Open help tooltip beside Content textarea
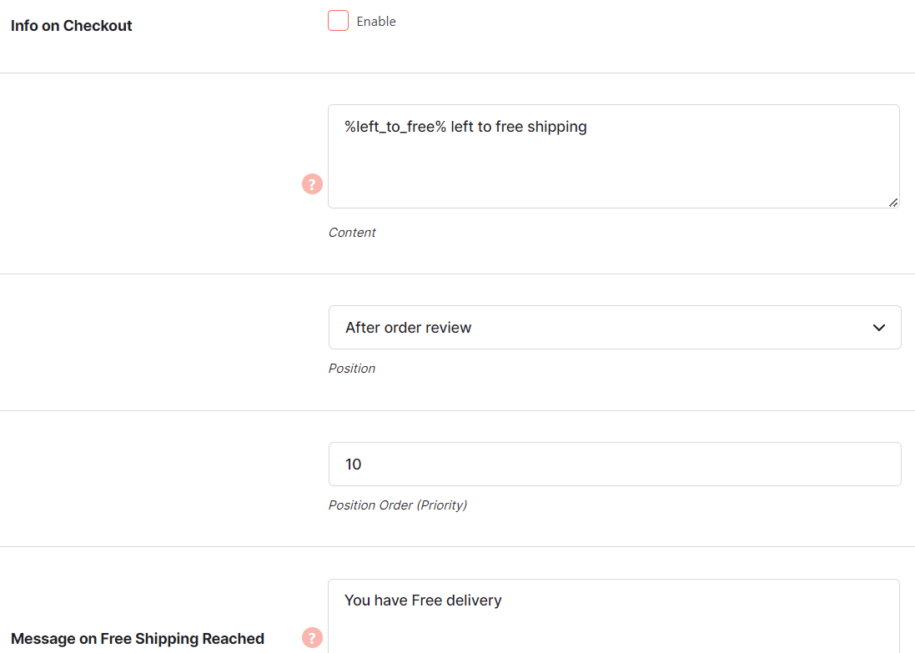The width and height of the screenshot is (915, 653). point(312,184)
